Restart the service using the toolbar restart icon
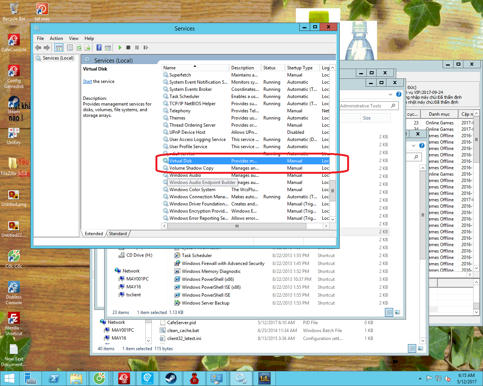Viewport: 483px width, 386px height. coord(146,48)
